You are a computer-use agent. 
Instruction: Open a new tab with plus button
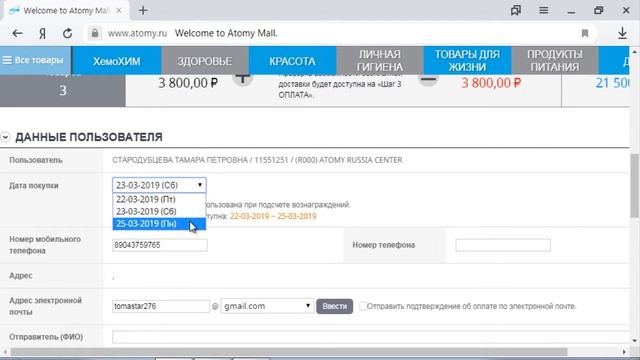143,11
